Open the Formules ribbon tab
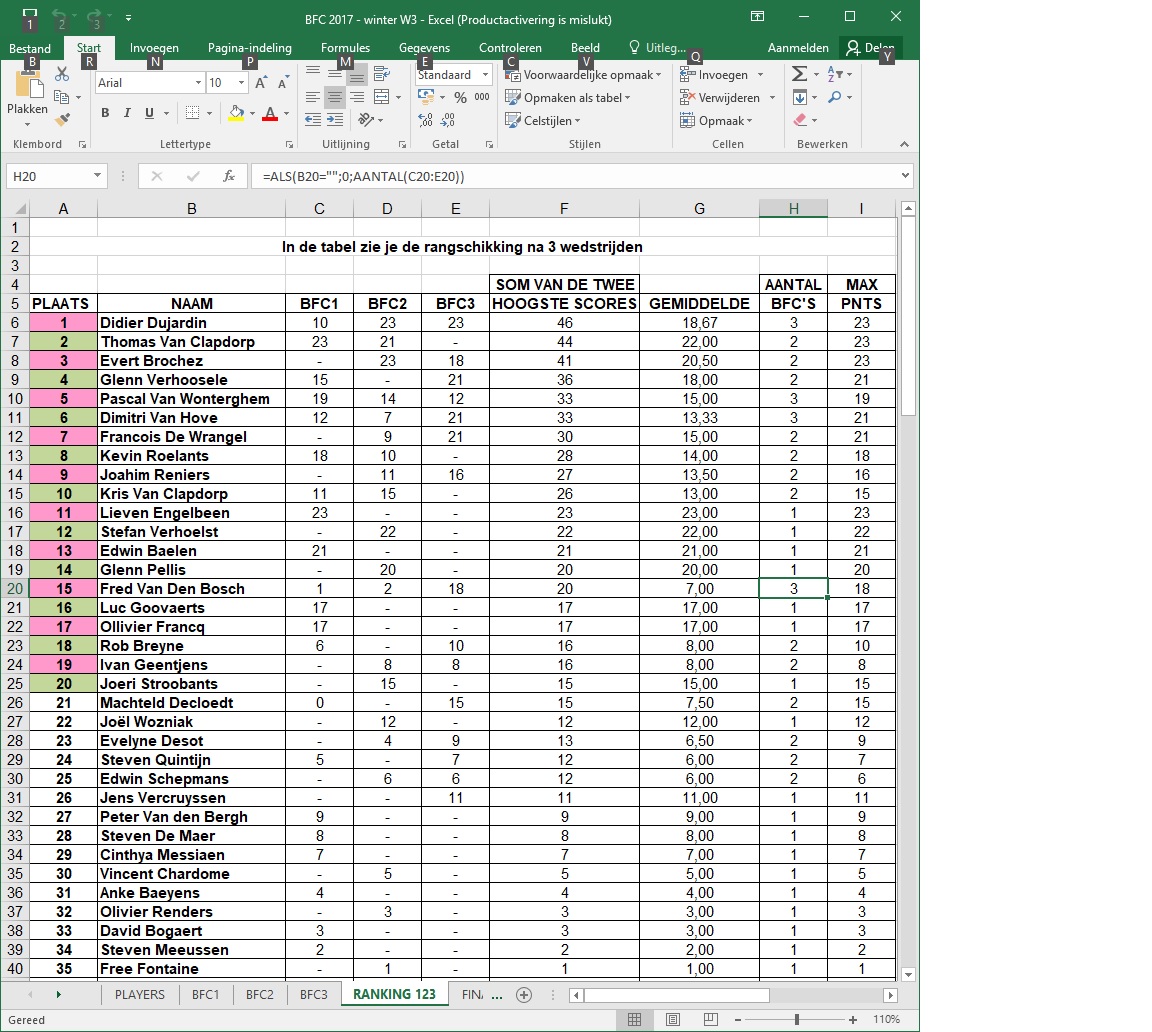The height and width of the screenshot is (1032, 1152). (345, 48)
